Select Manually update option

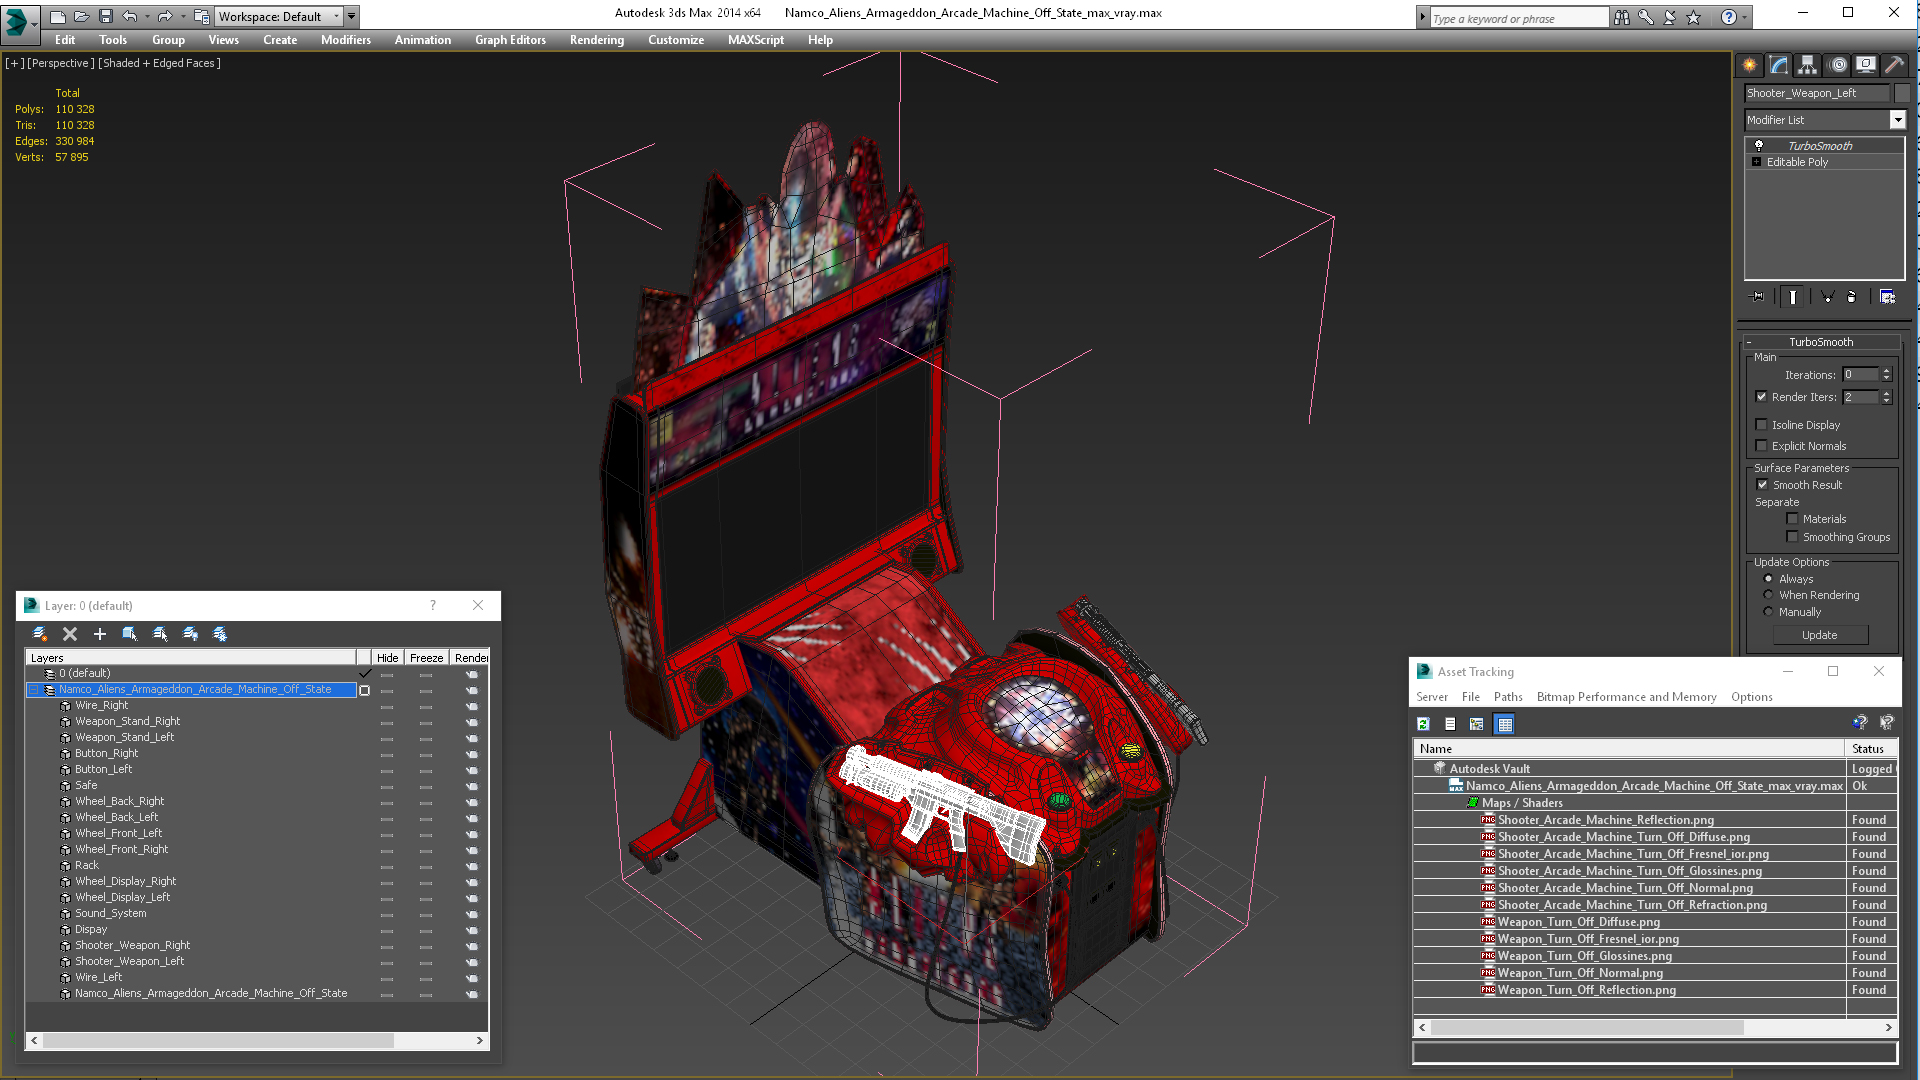(1768, 612)
